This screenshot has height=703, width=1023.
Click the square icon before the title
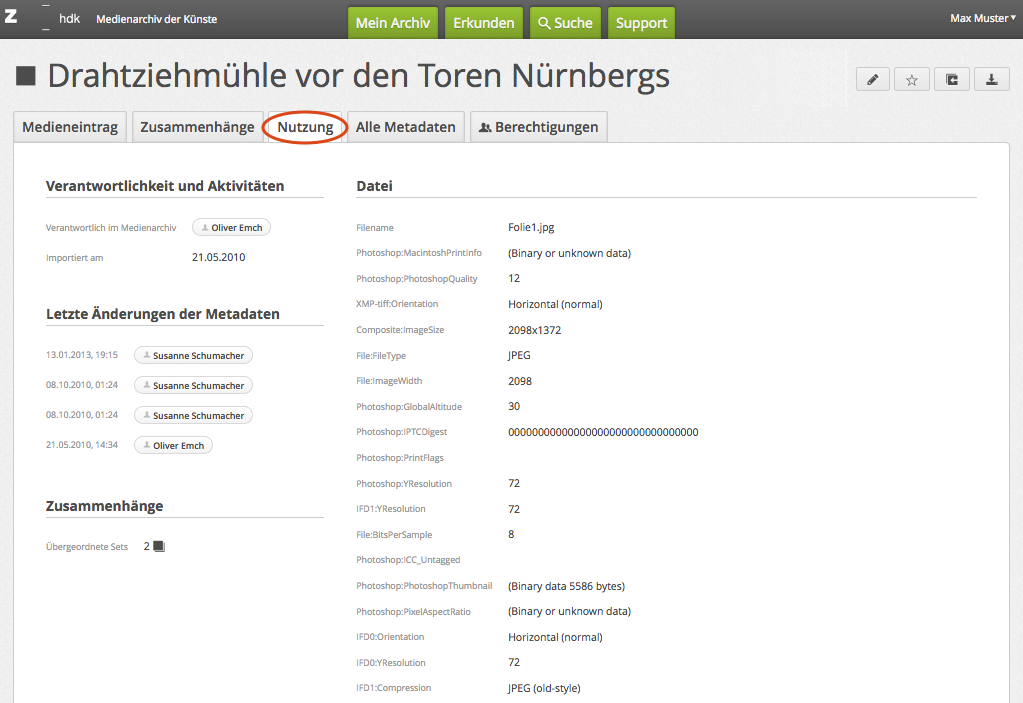[26, 76]
